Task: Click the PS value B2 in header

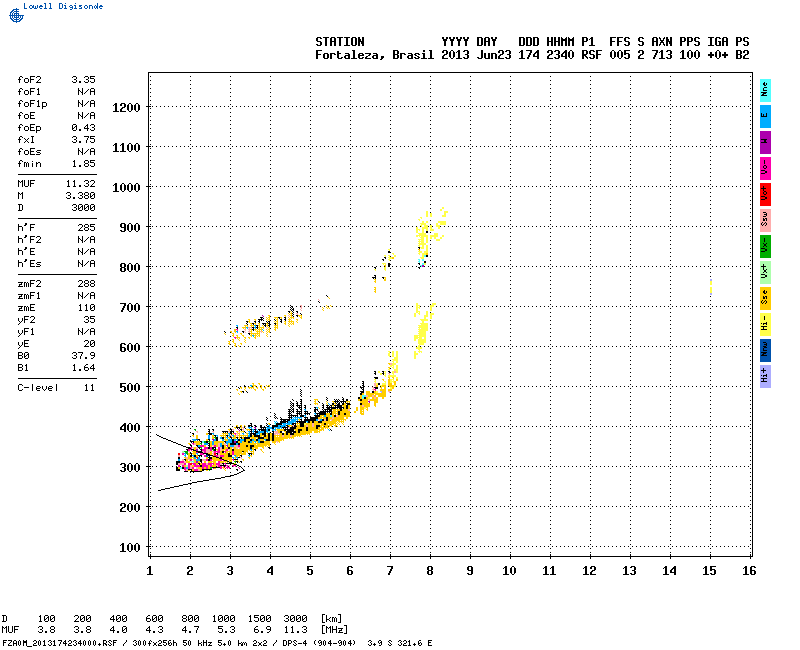Action: (x=742, y=55)
